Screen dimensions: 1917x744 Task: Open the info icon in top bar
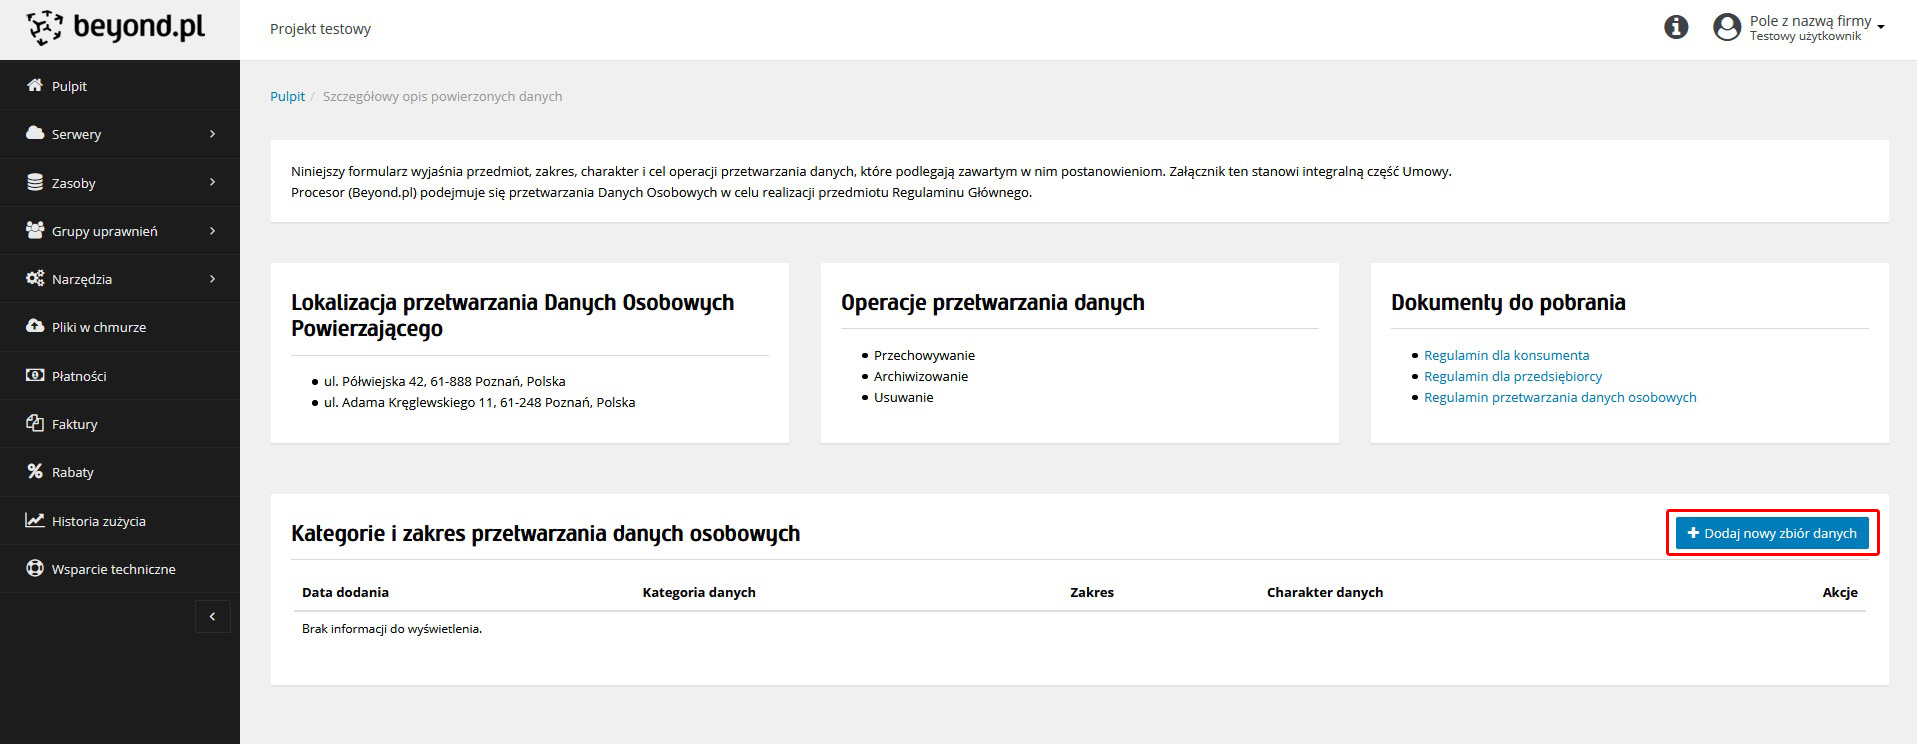point(1676,28)
